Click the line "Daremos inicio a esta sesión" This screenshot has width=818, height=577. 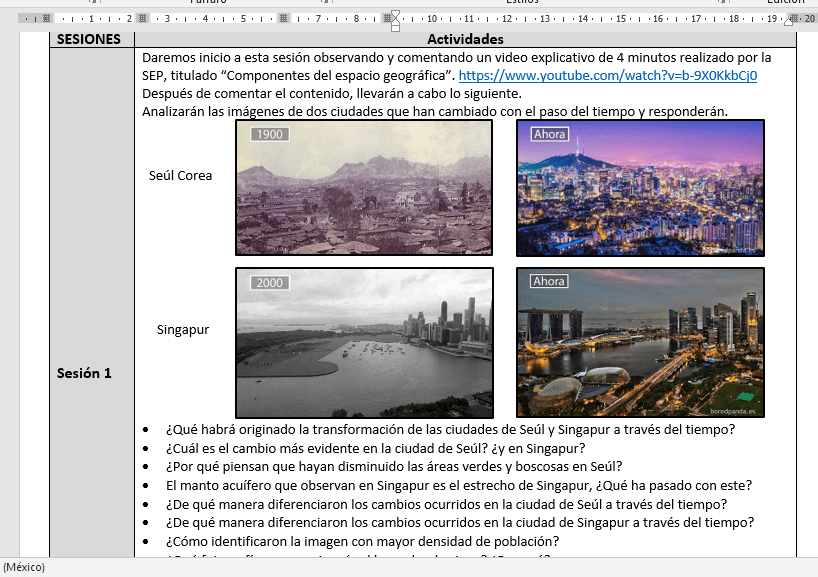456,57
